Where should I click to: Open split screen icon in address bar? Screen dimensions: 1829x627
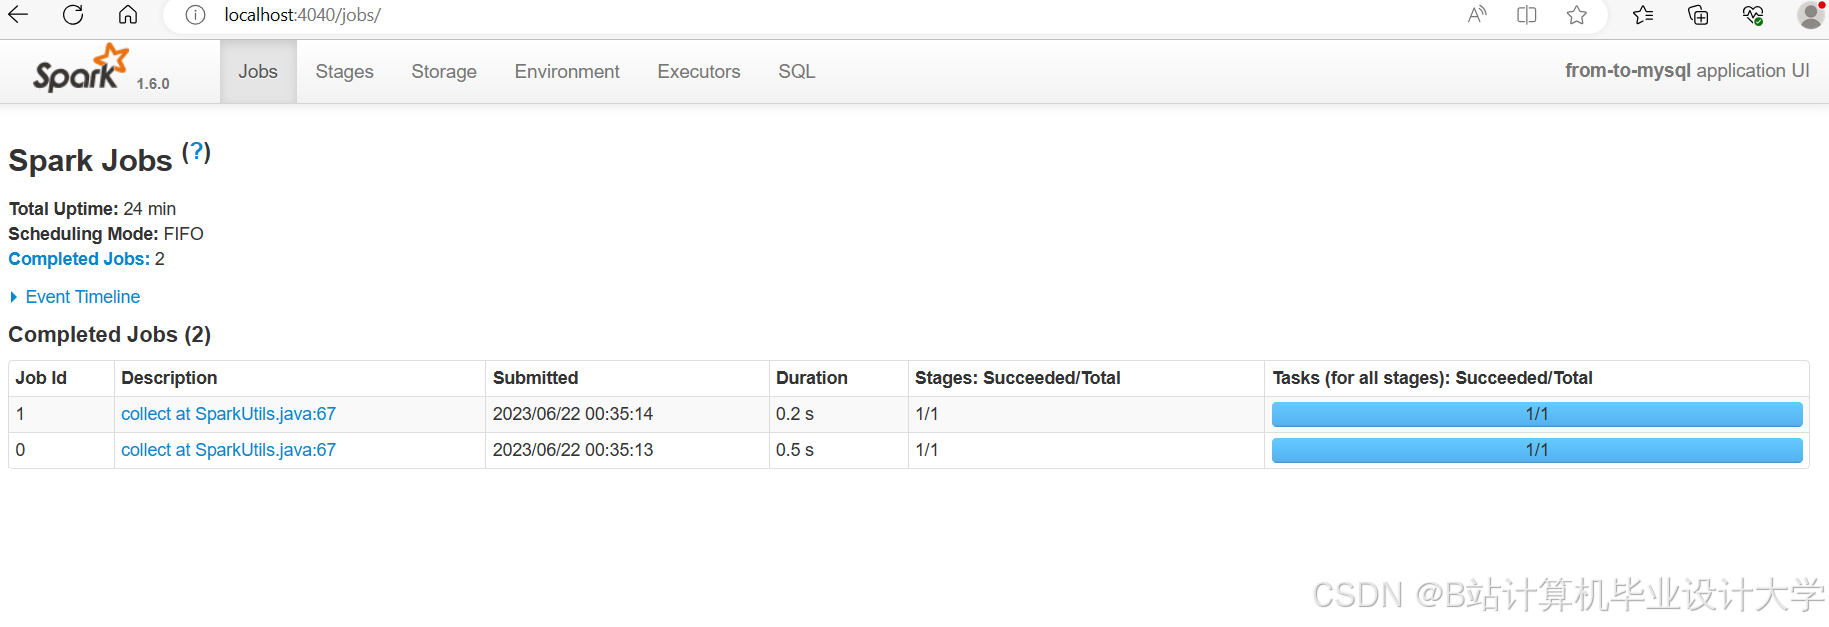click(1527, 15)
